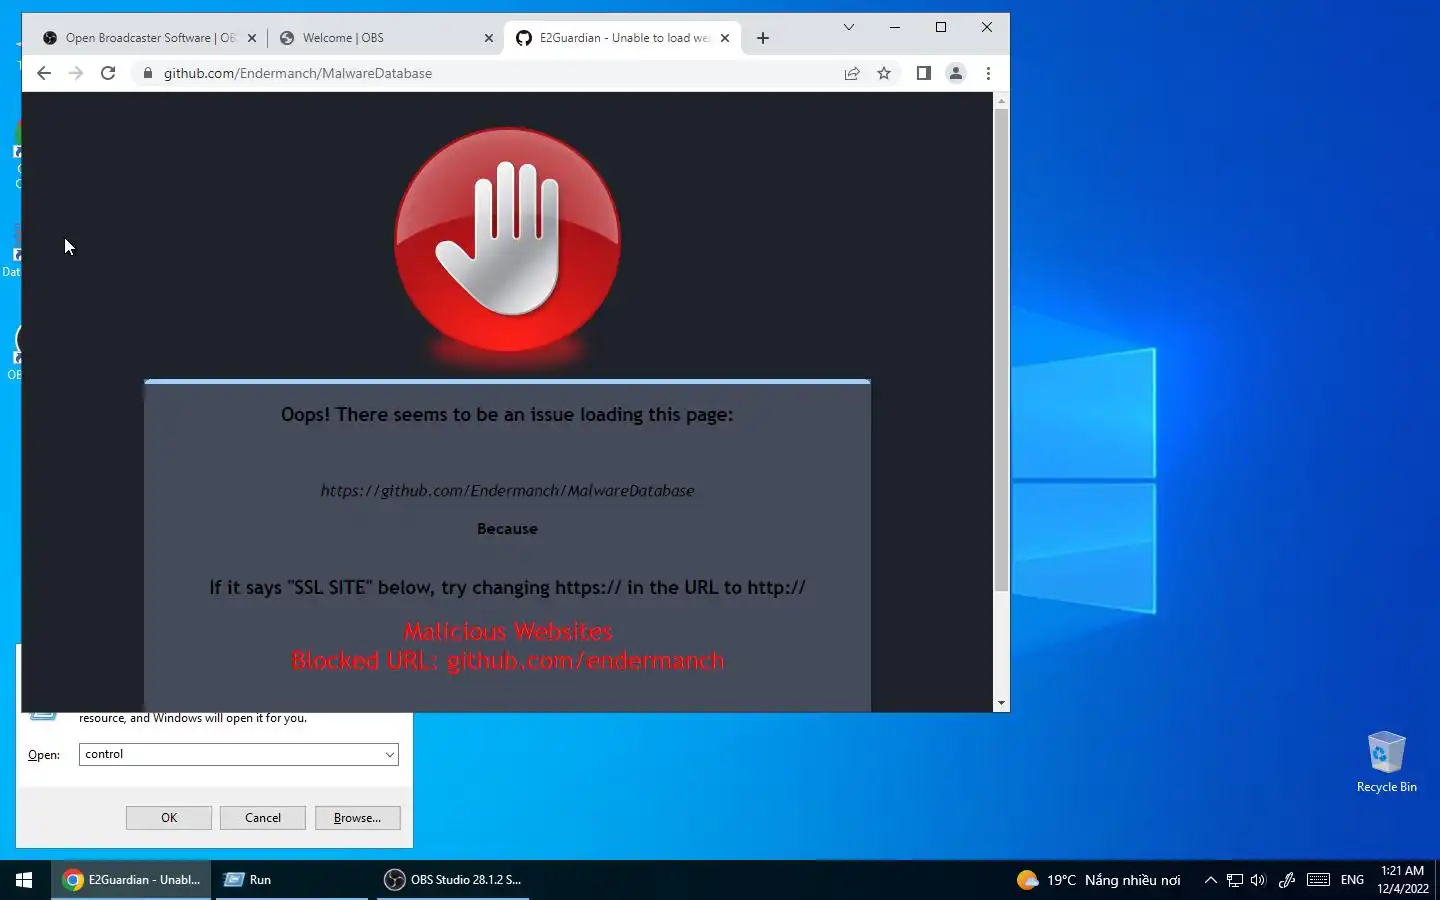The width and height of the screenshot is (1440, 900).
Task: Maximize the Chrome window
Action: click(x=941, y=27)
